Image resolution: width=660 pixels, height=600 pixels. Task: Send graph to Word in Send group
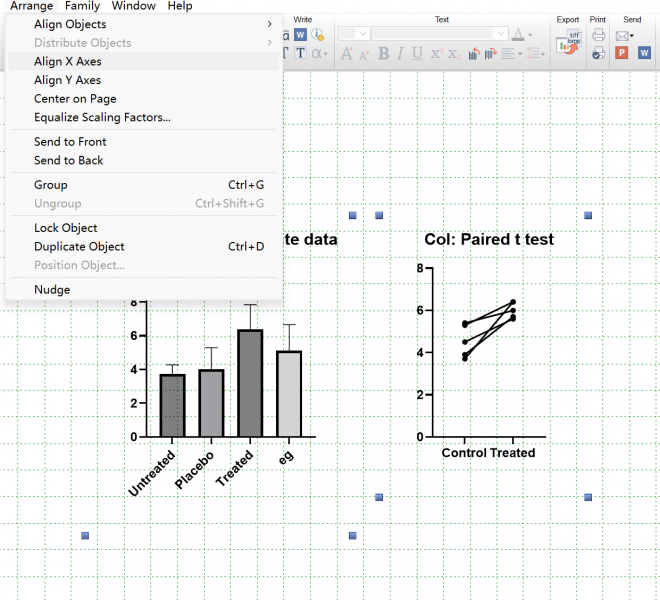click(x=644, y=53)
